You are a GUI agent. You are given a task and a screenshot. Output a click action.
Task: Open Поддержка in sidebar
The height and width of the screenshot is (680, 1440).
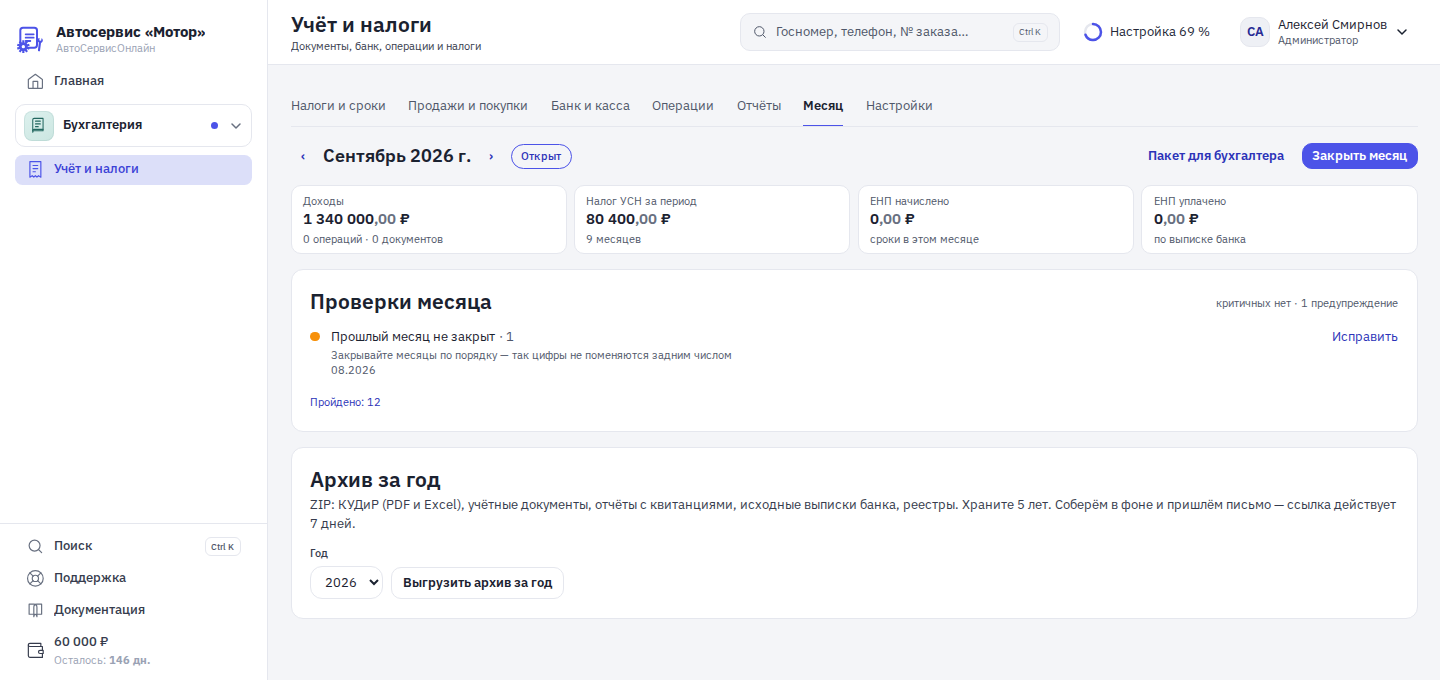(133, 578)
